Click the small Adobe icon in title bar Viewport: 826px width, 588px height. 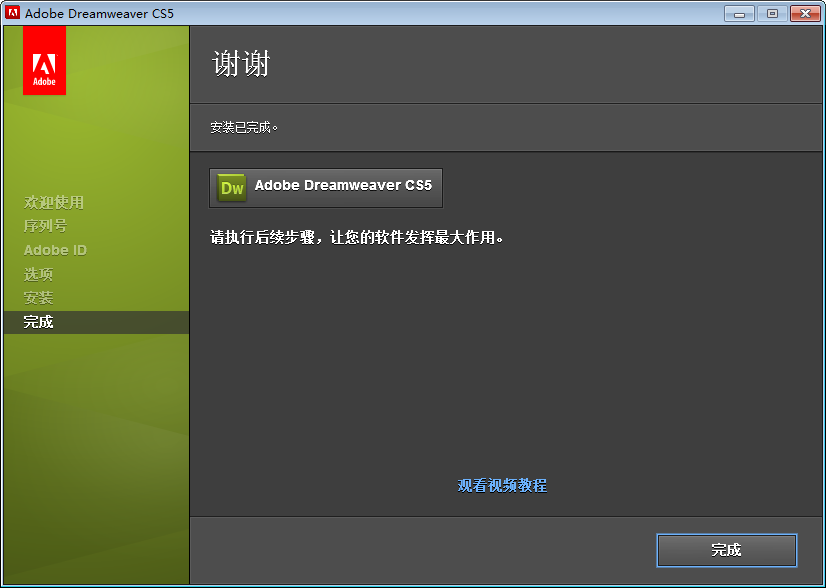[12, 13]
